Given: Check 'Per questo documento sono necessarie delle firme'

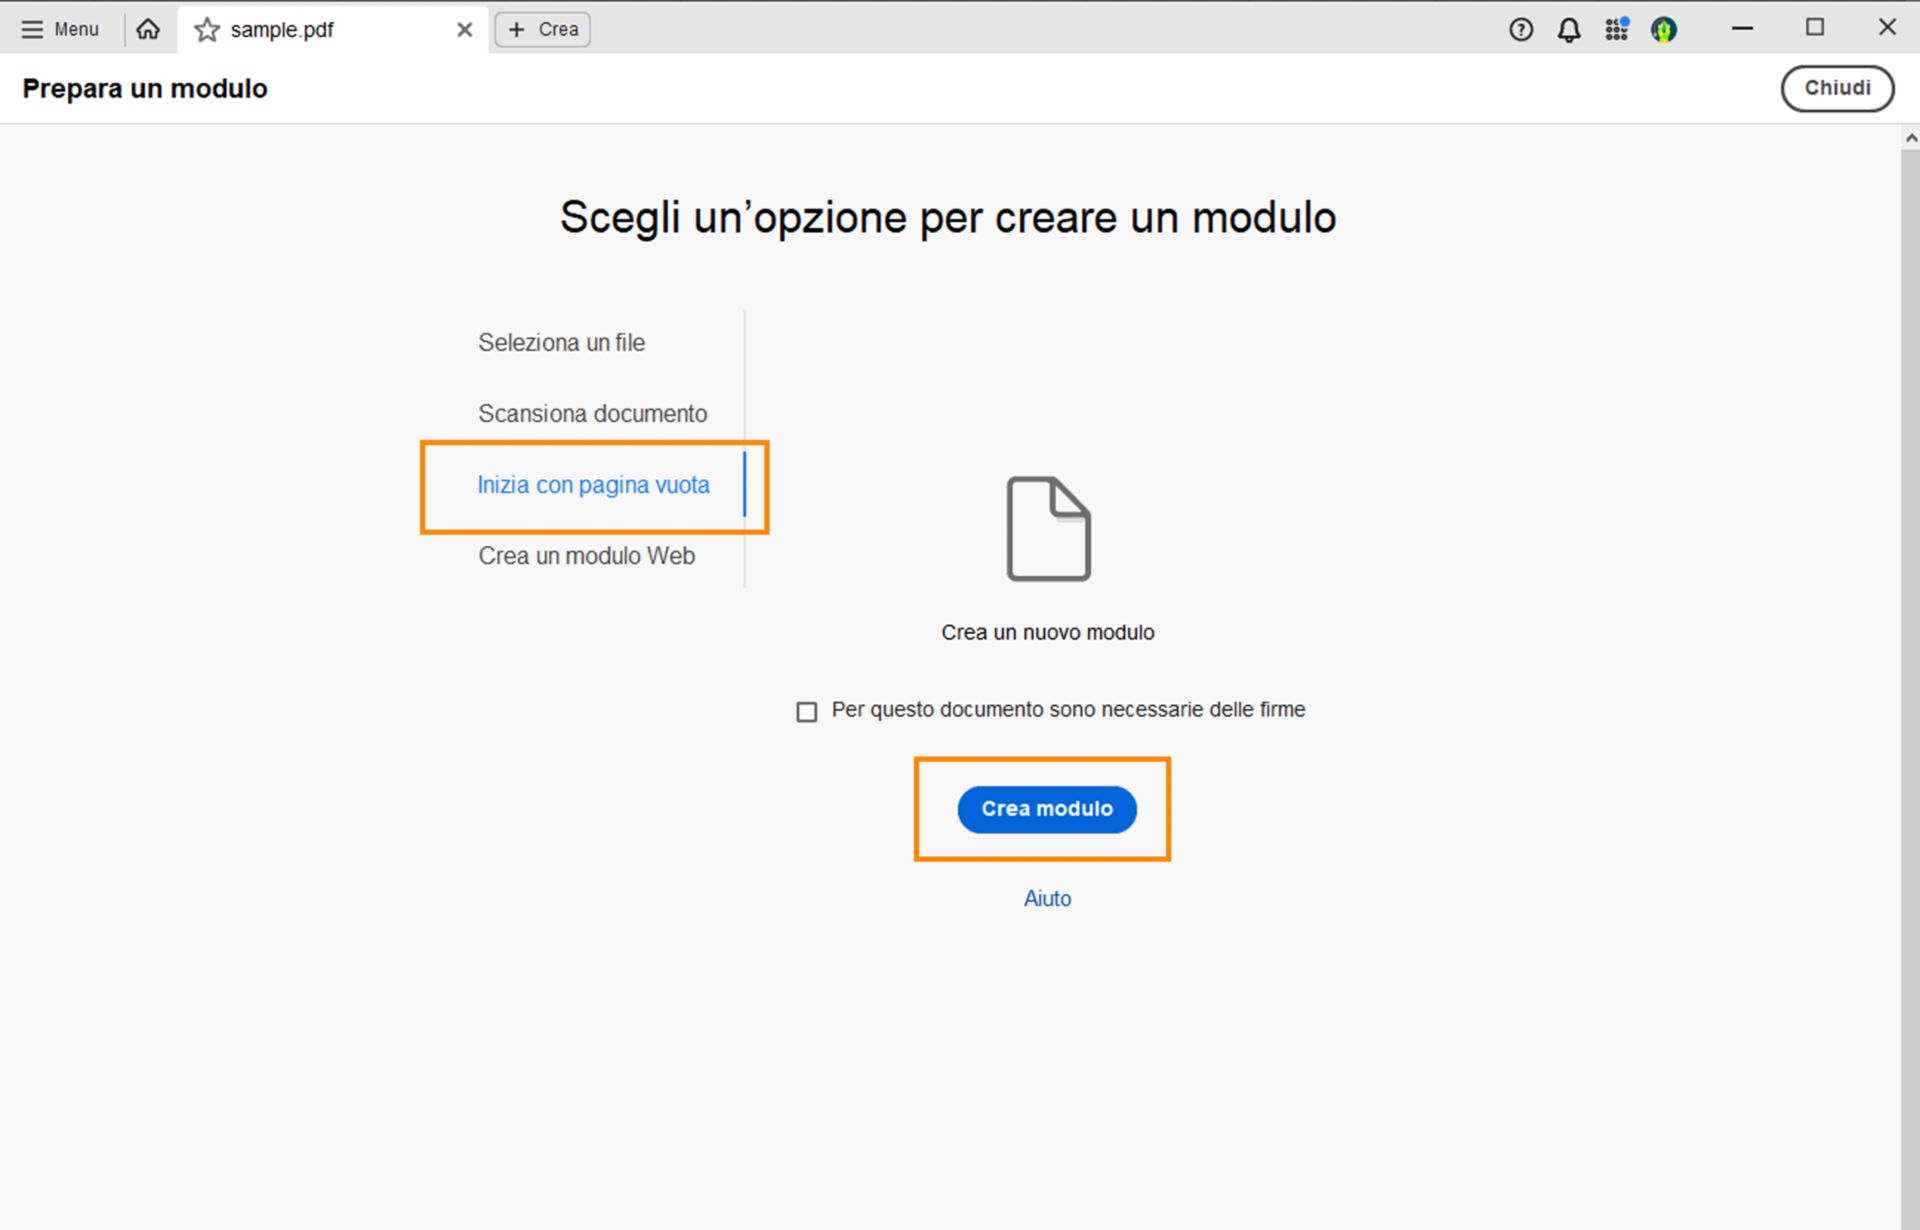Looking at the screenshot, I should pyautogui.click(x=806, y=711).
